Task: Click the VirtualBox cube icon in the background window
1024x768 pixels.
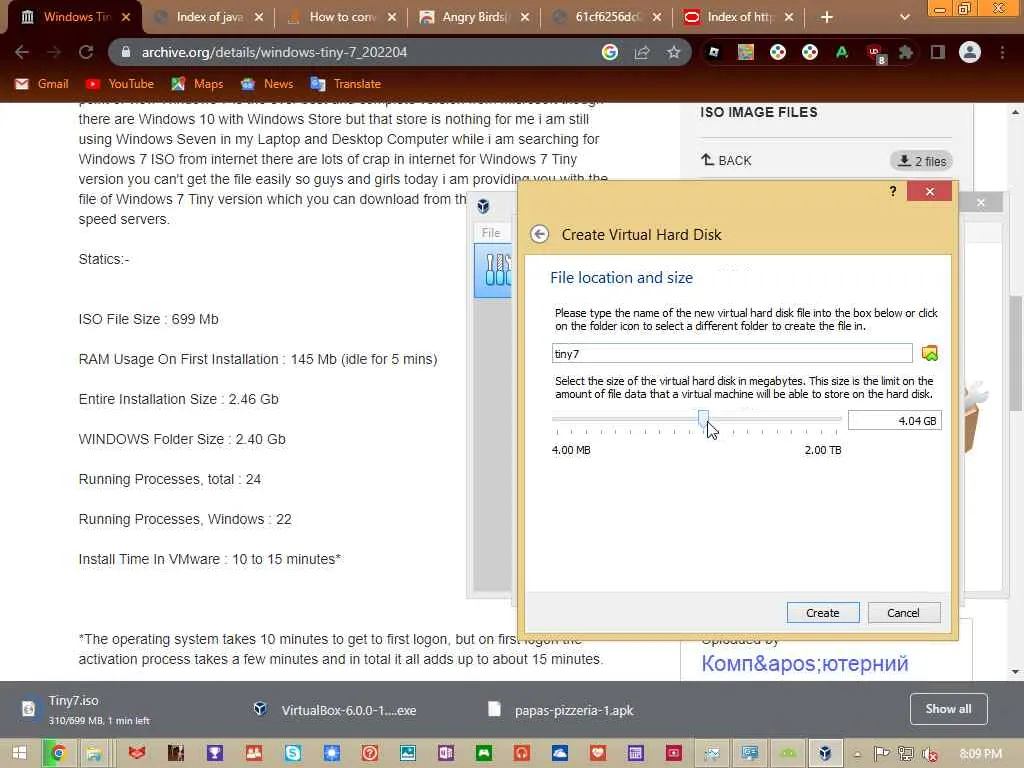Action: pyautogui.click(x=483, y=206)
